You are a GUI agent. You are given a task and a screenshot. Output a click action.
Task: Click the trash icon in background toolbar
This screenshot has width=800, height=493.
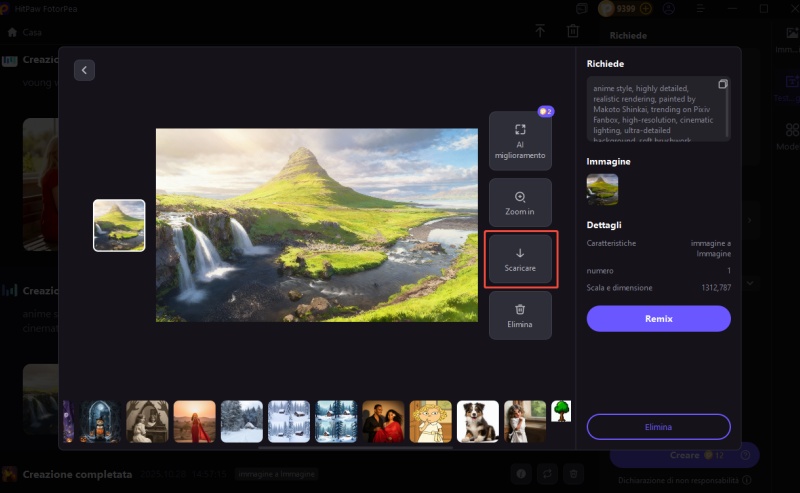573,31
